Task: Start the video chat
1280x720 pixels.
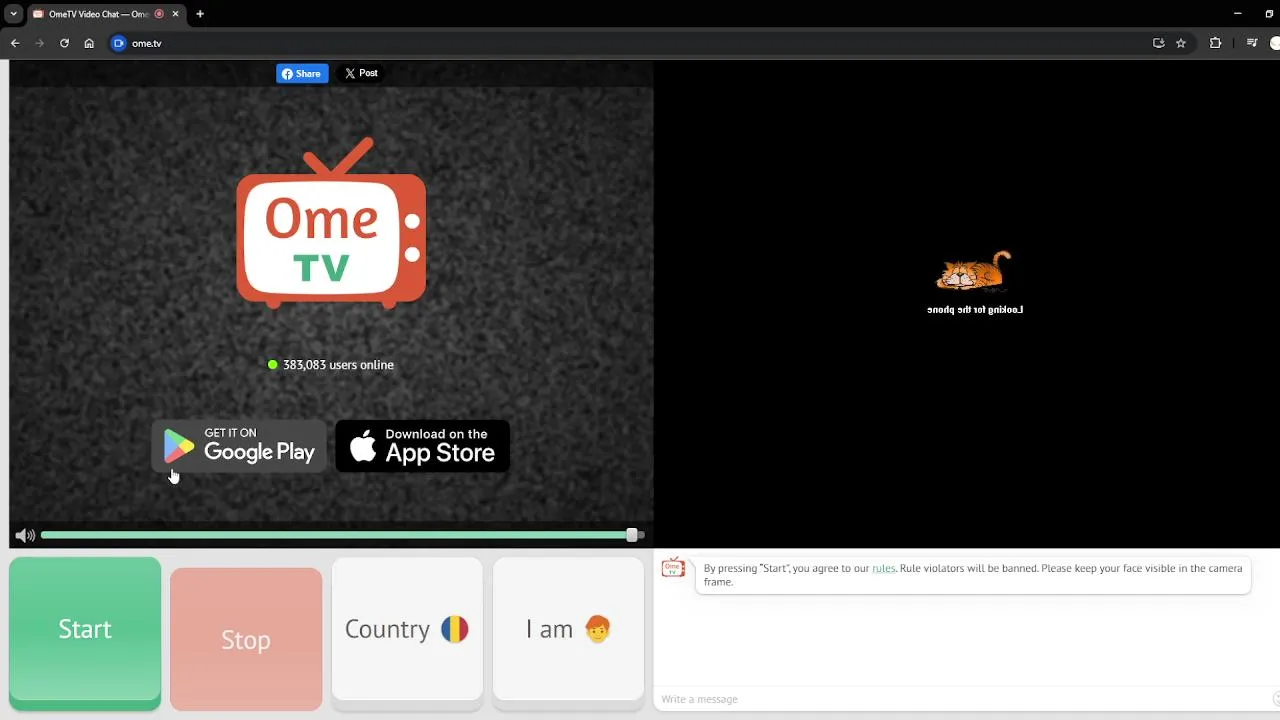Action: (85, 633)
